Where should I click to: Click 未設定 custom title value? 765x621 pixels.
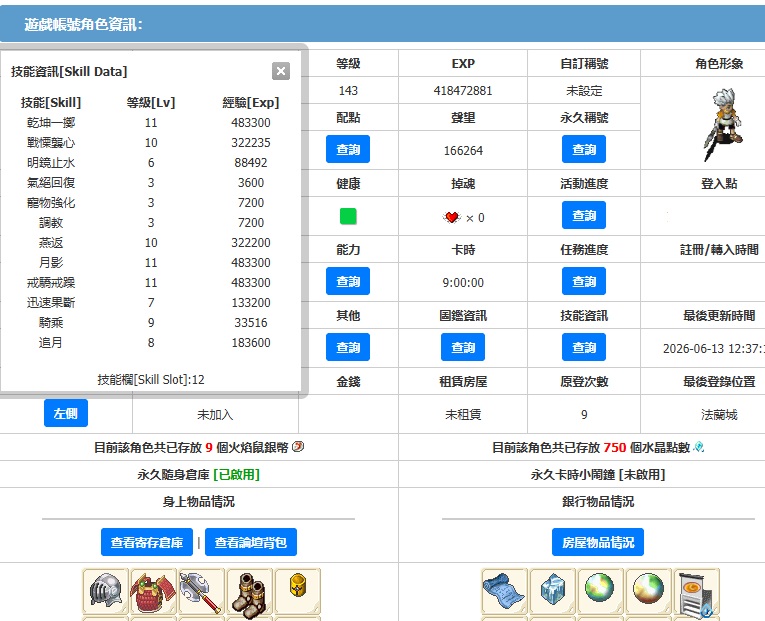point(584,91)
